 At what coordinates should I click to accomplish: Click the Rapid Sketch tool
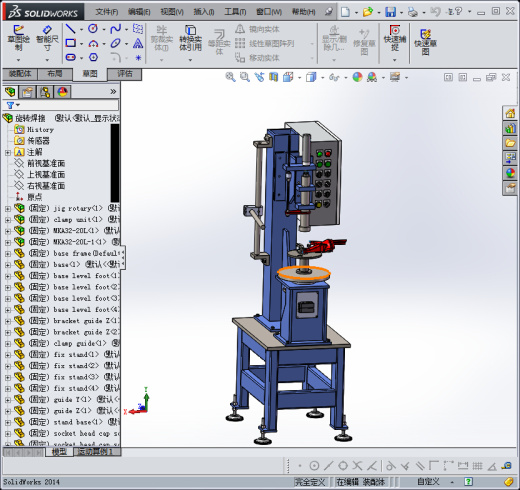(x=426, y=42)
